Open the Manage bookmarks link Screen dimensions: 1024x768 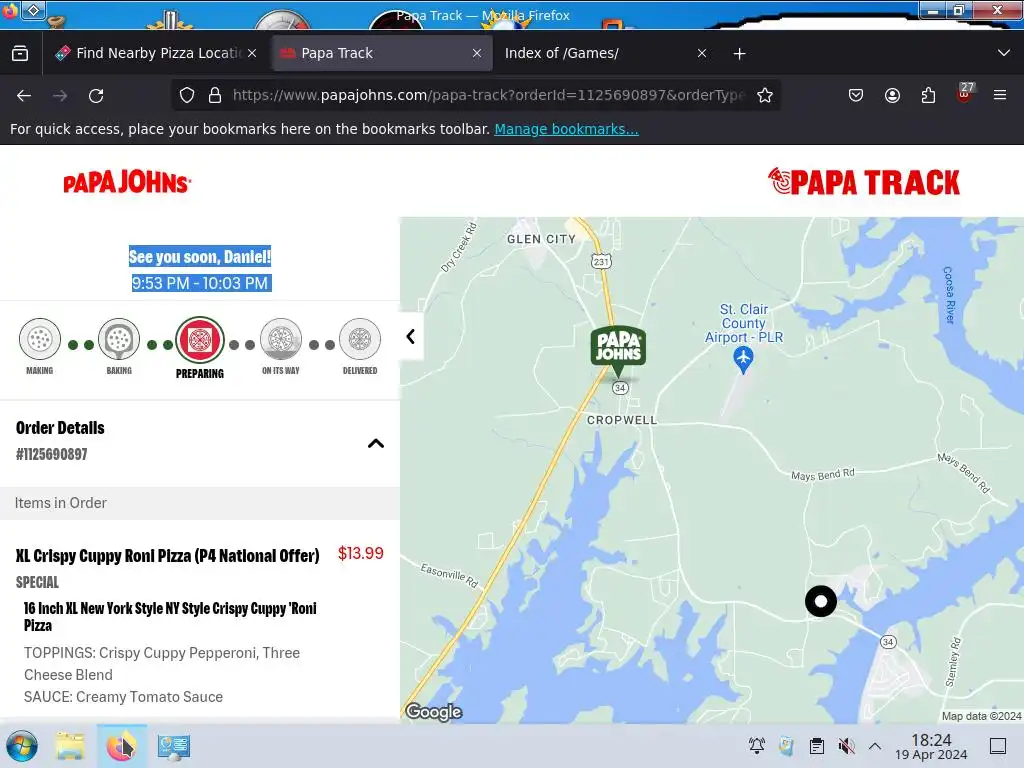[566, 129]
